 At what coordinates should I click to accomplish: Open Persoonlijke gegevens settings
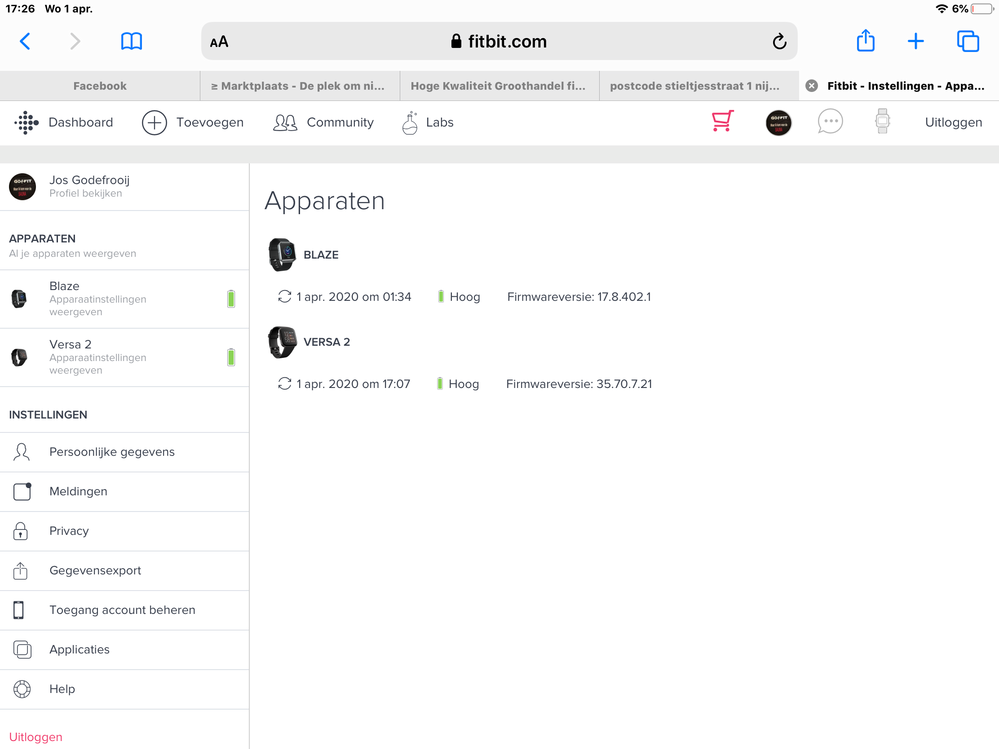click(124, 452)
